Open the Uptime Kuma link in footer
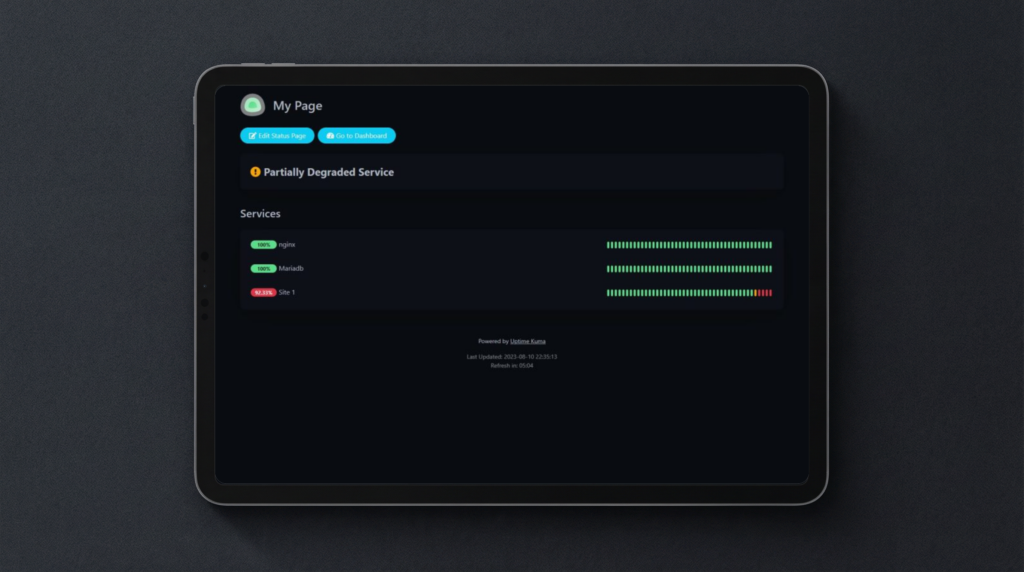Screen dimensions: 1024x572 528,341
